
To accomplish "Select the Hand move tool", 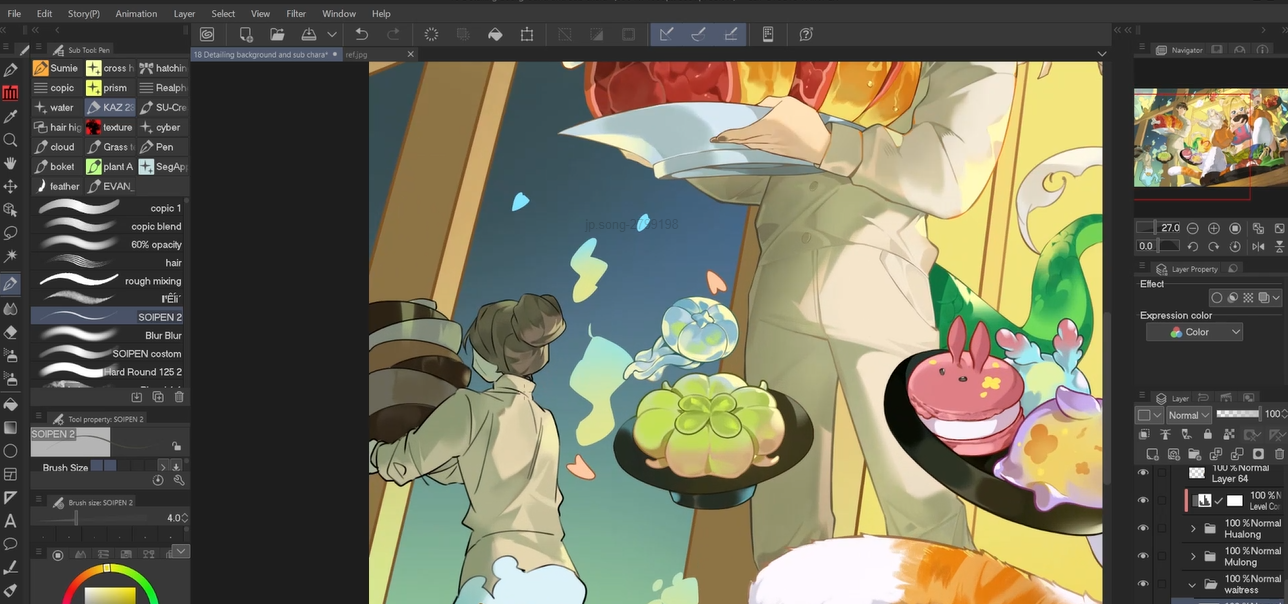I will point(11,163).
